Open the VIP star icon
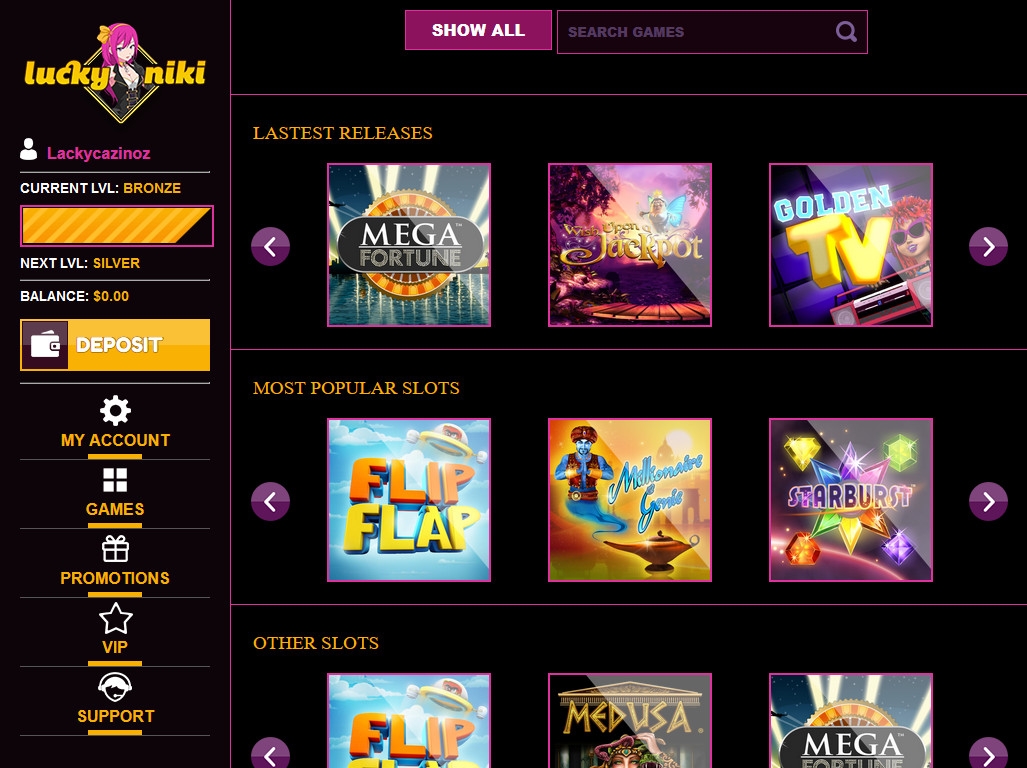This screenshot has height=768, width=1027. [x=116, y=618]
